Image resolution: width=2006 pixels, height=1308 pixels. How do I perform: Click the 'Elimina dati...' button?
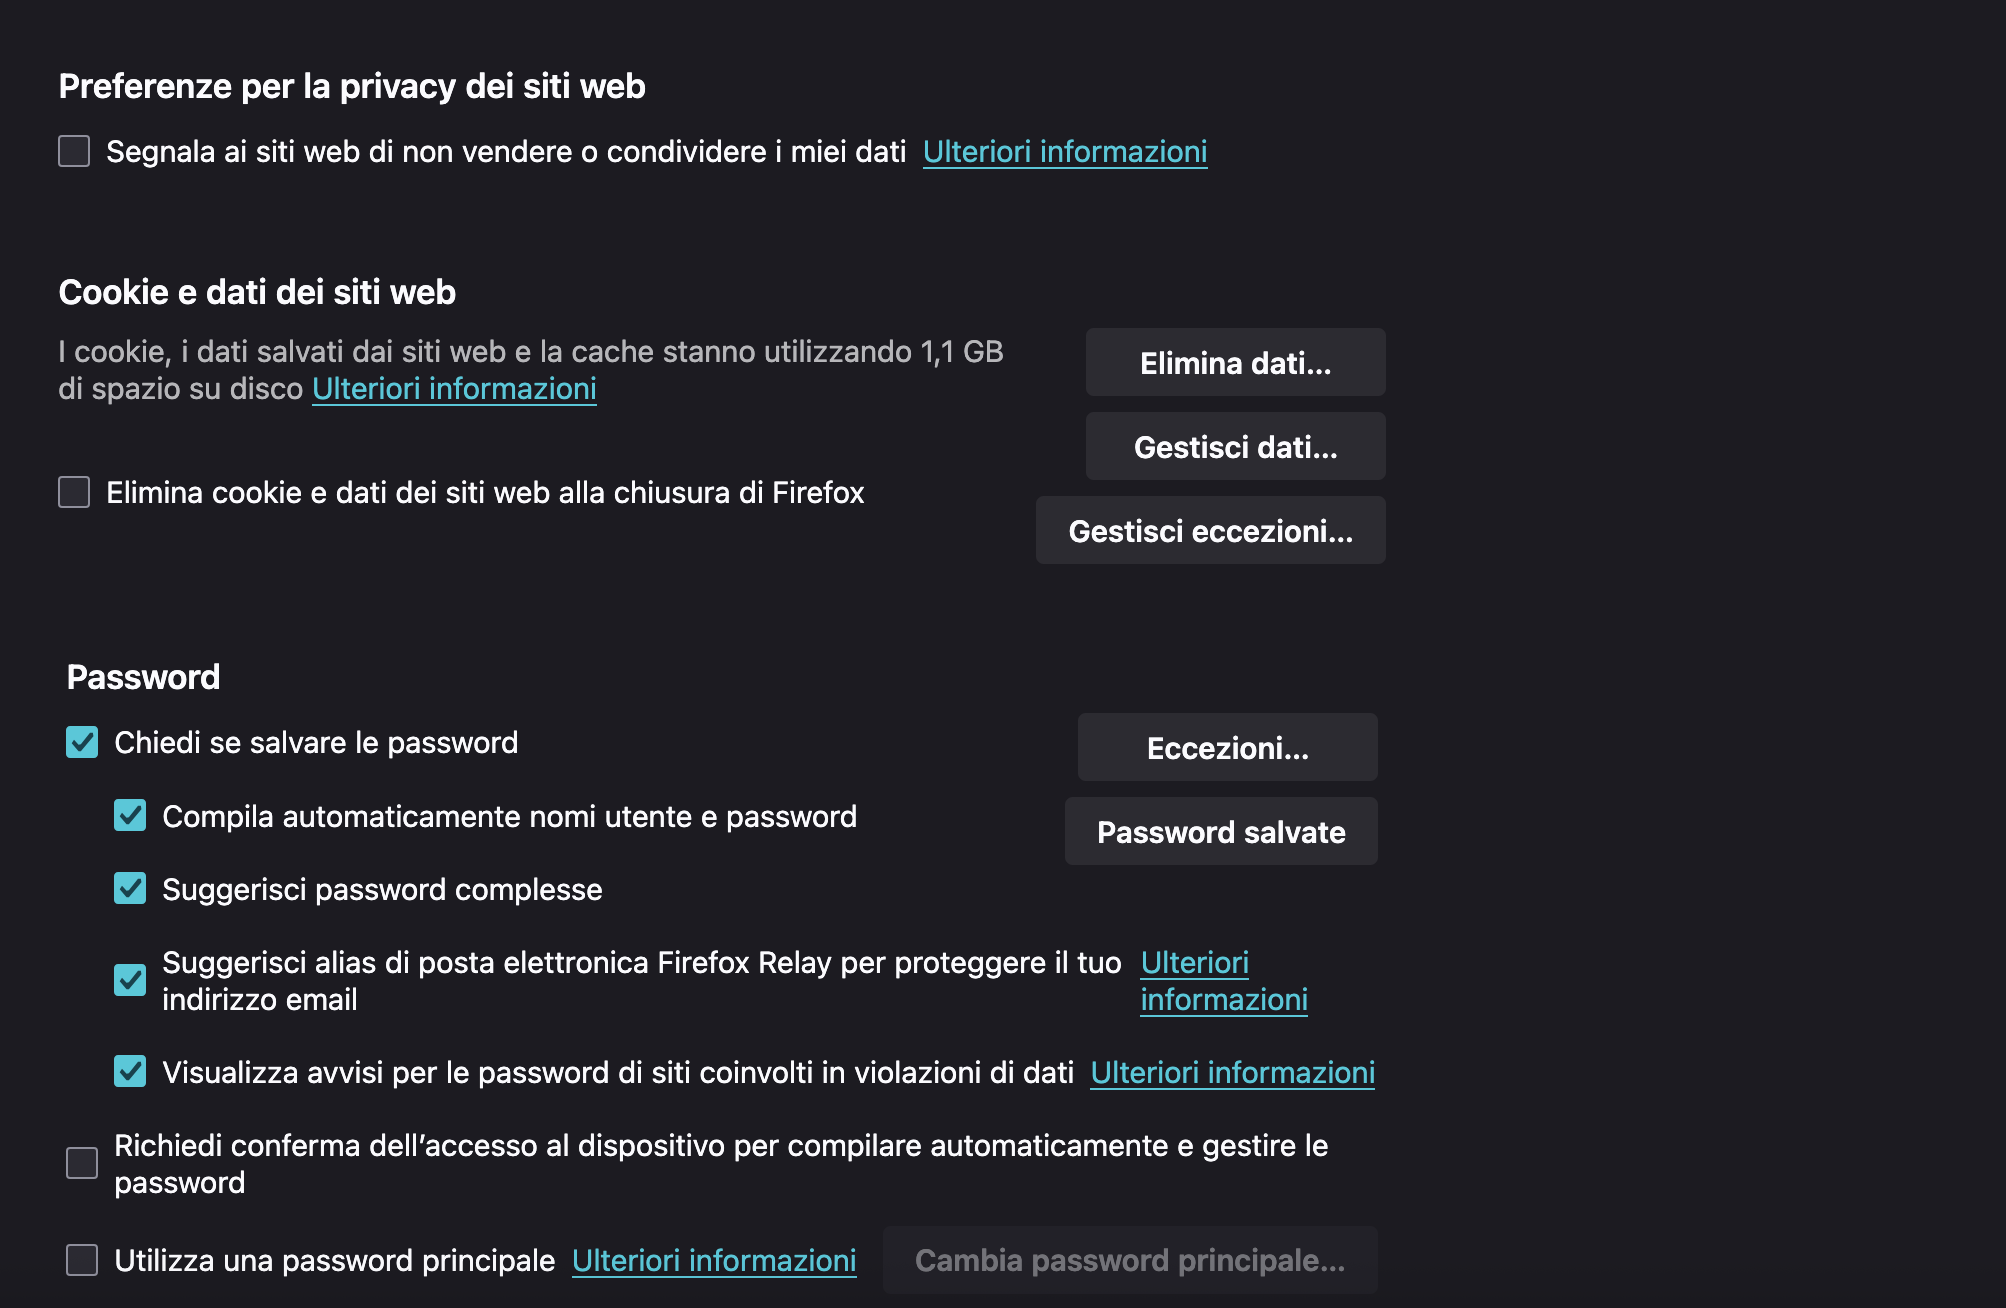[1235, 363]
